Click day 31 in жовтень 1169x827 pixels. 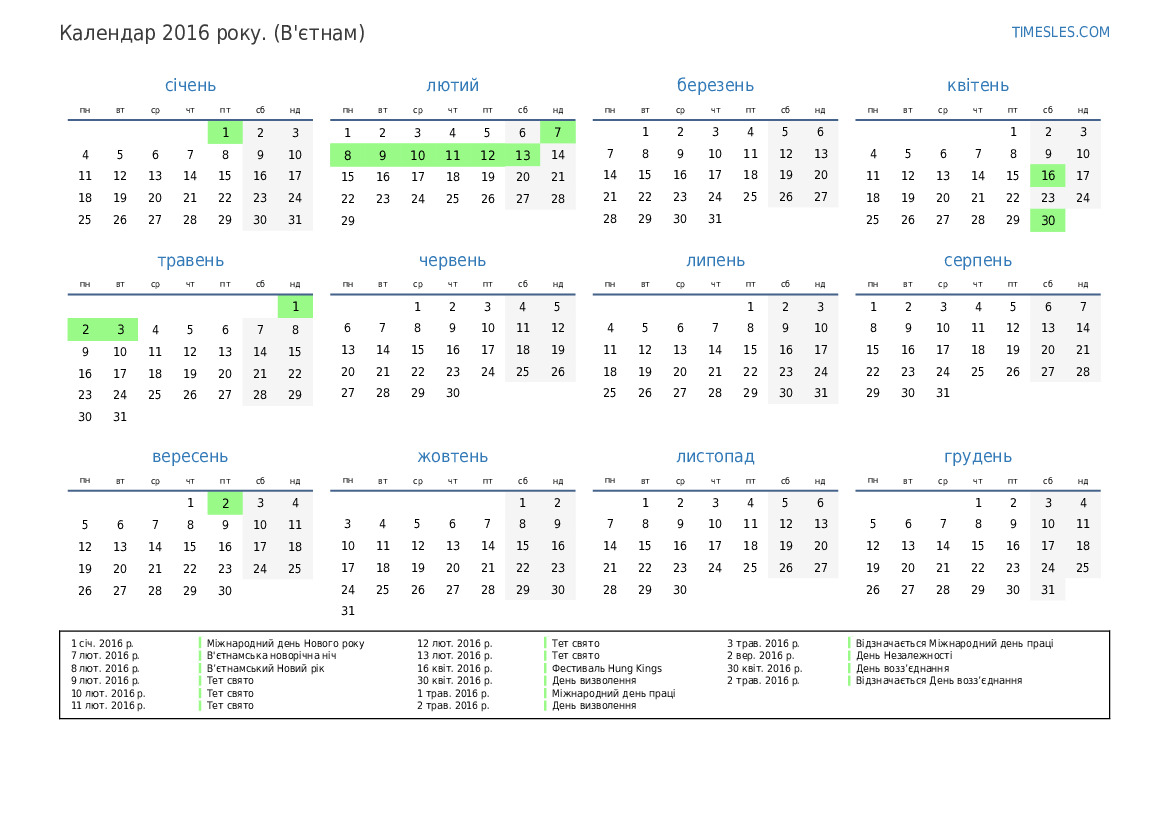tap(347, 611)
